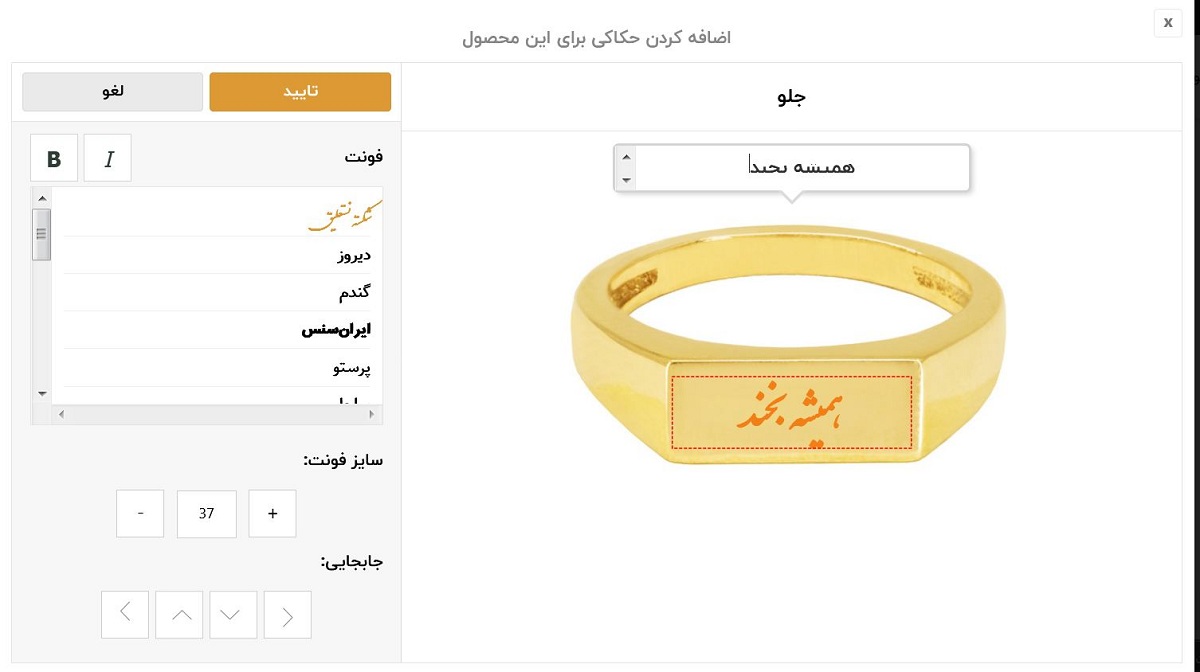
Task: Toggle italic formatting with the I button
Action: (x=107, y=157)
